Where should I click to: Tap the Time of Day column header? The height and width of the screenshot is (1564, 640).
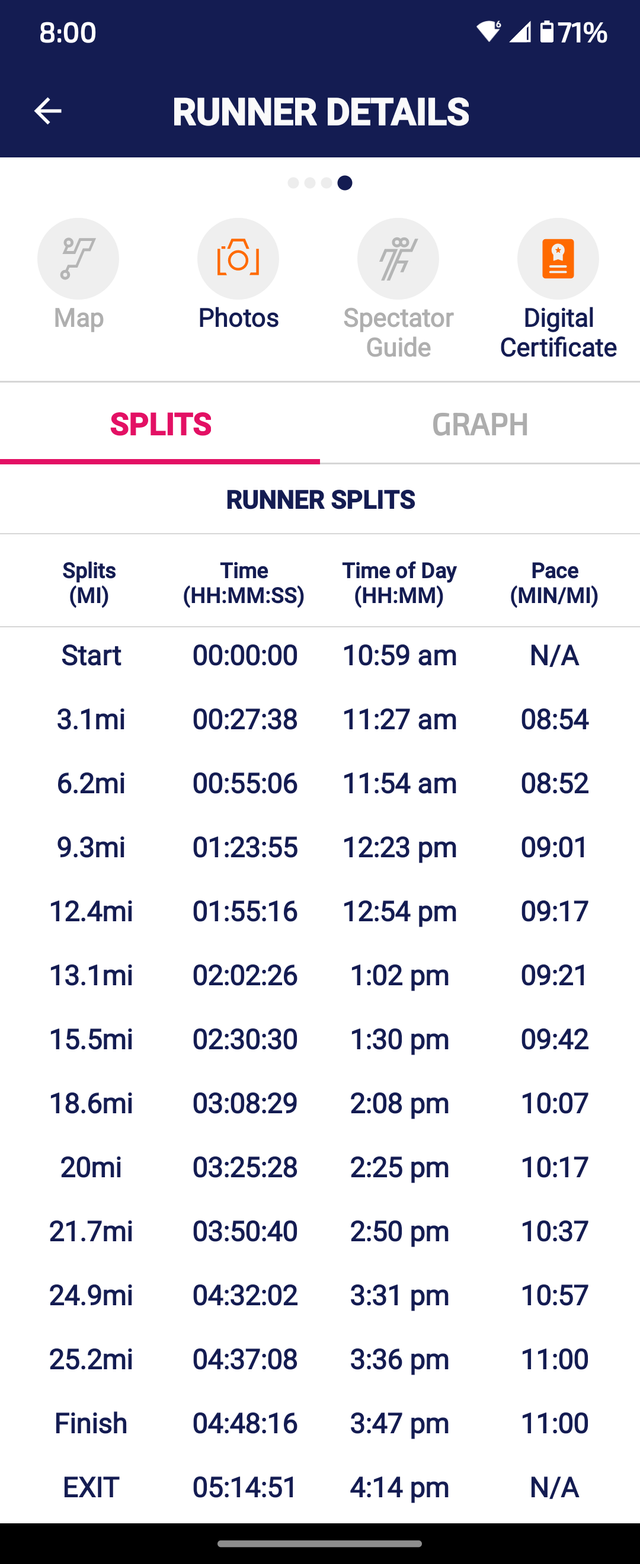pos(399,583)
